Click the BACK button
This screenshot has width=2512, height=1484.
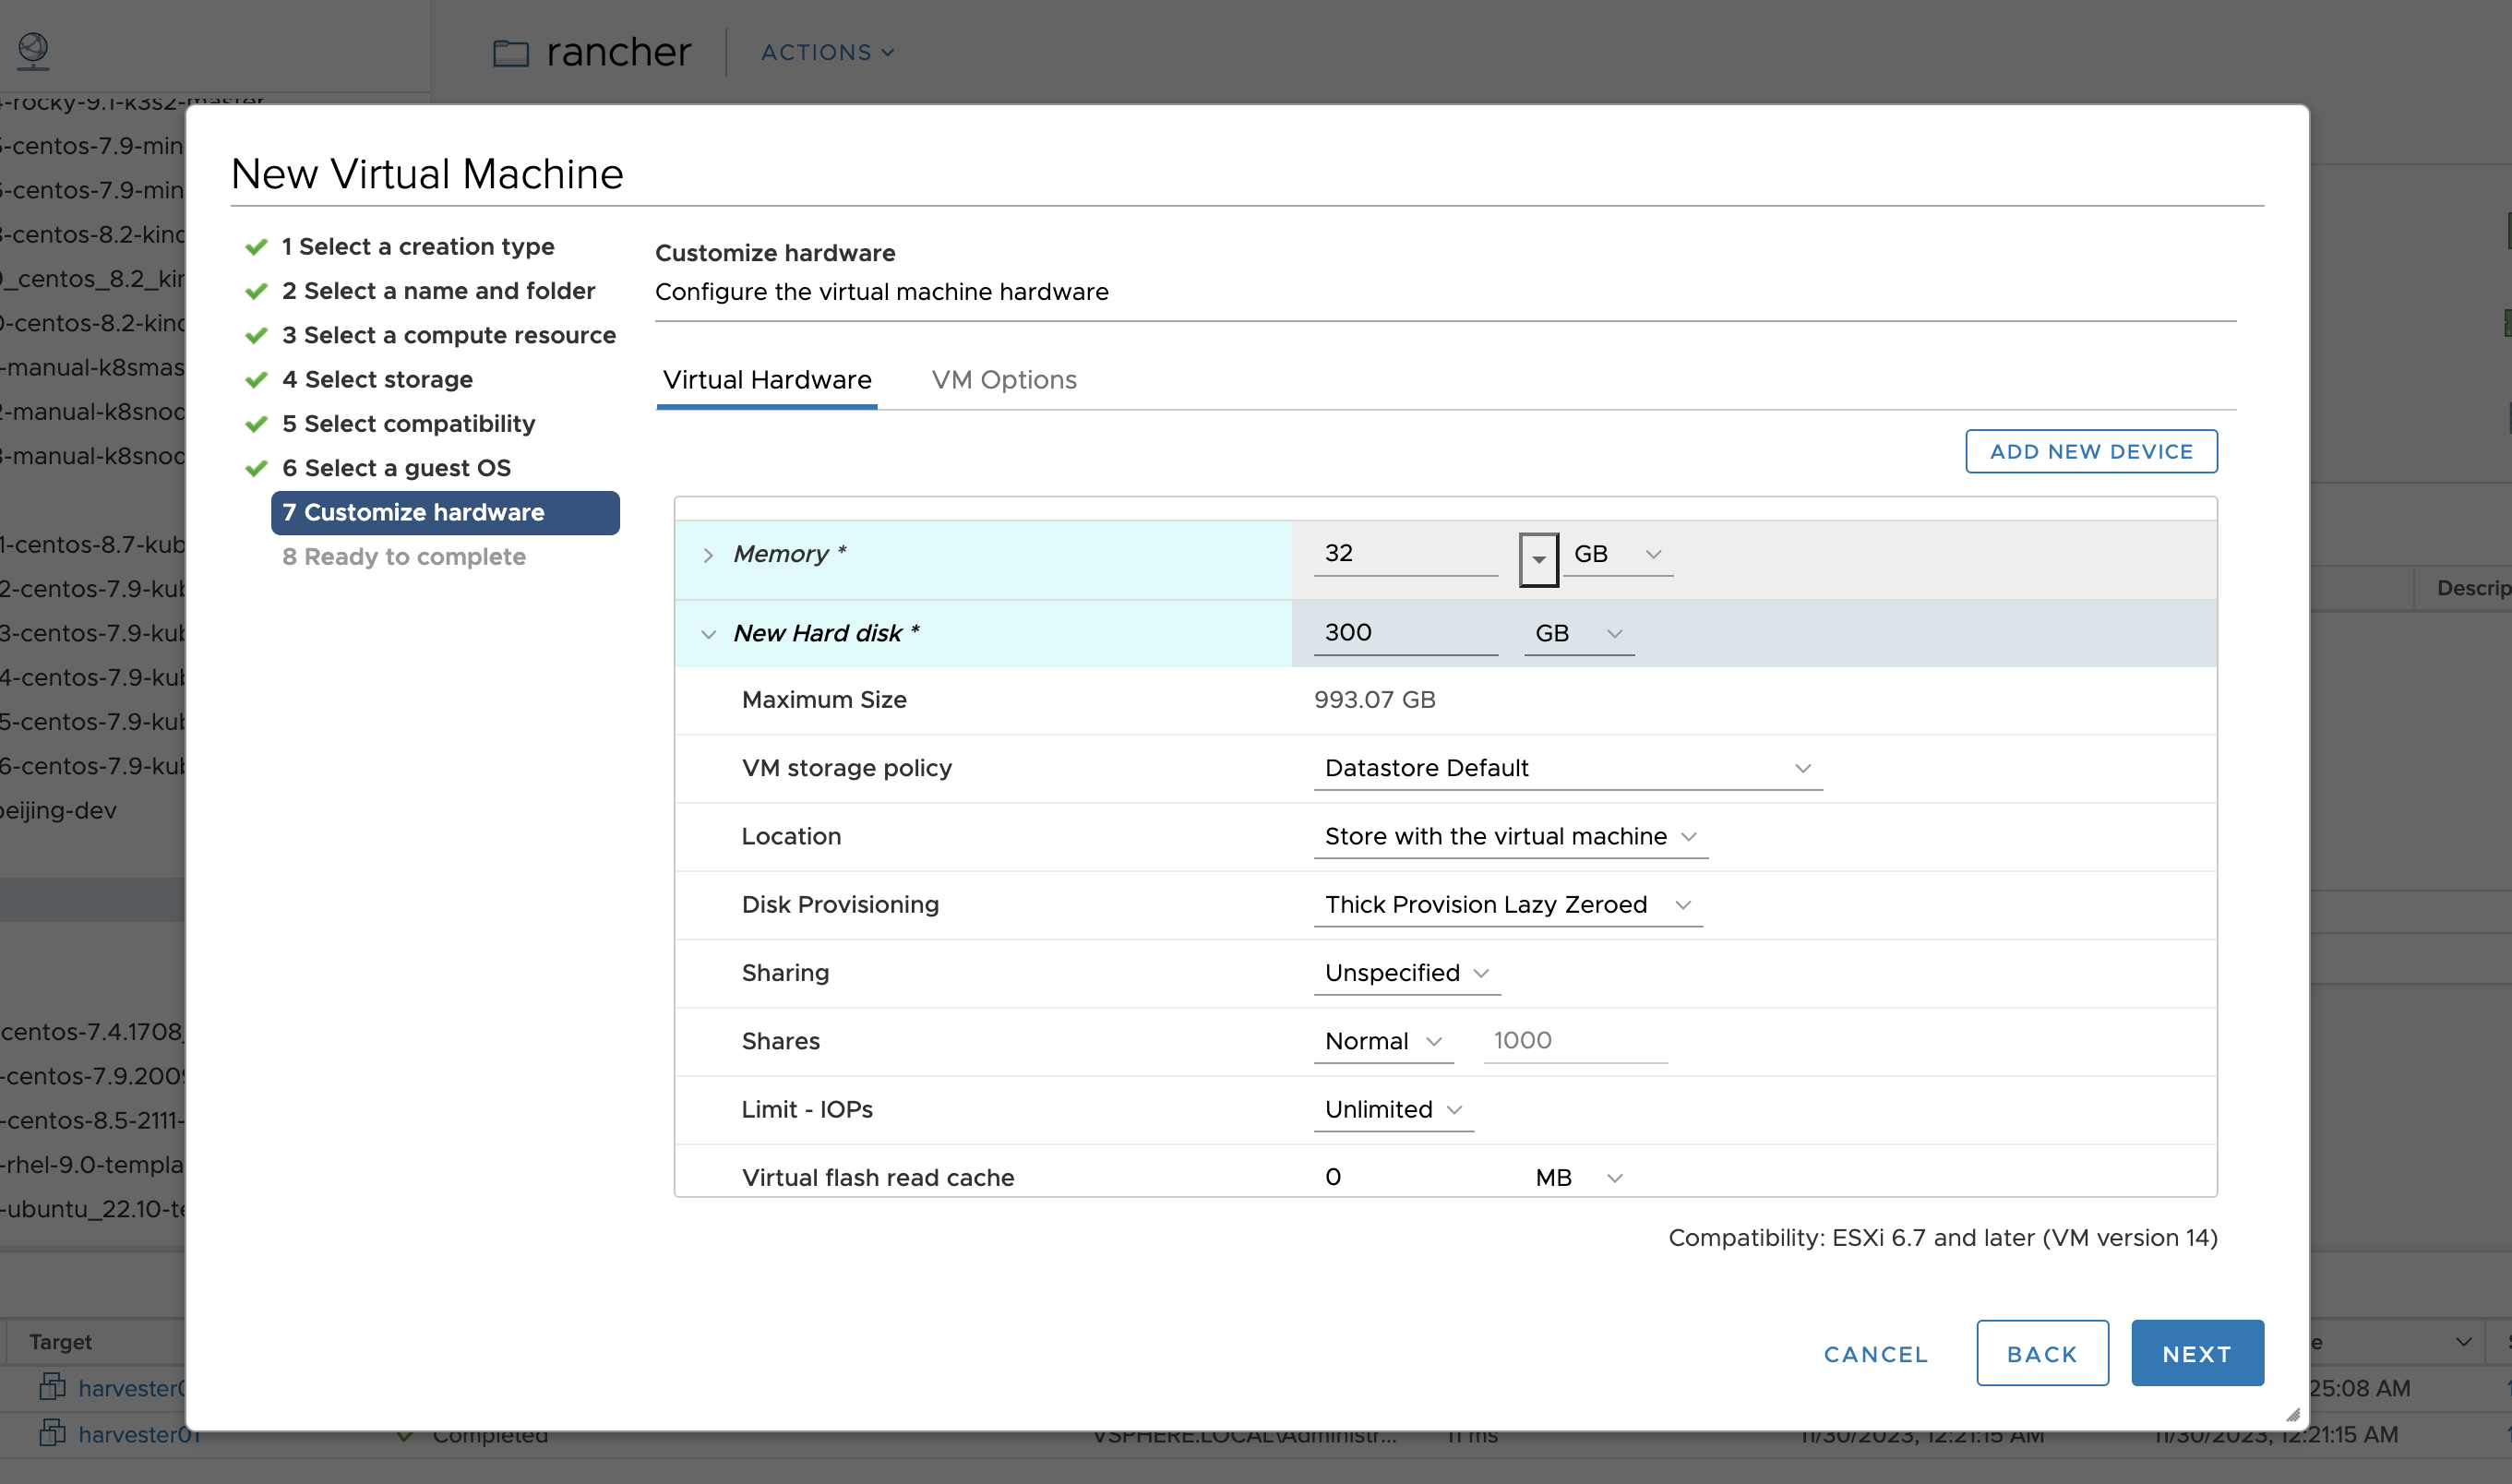click(x=2042, y=1353)
